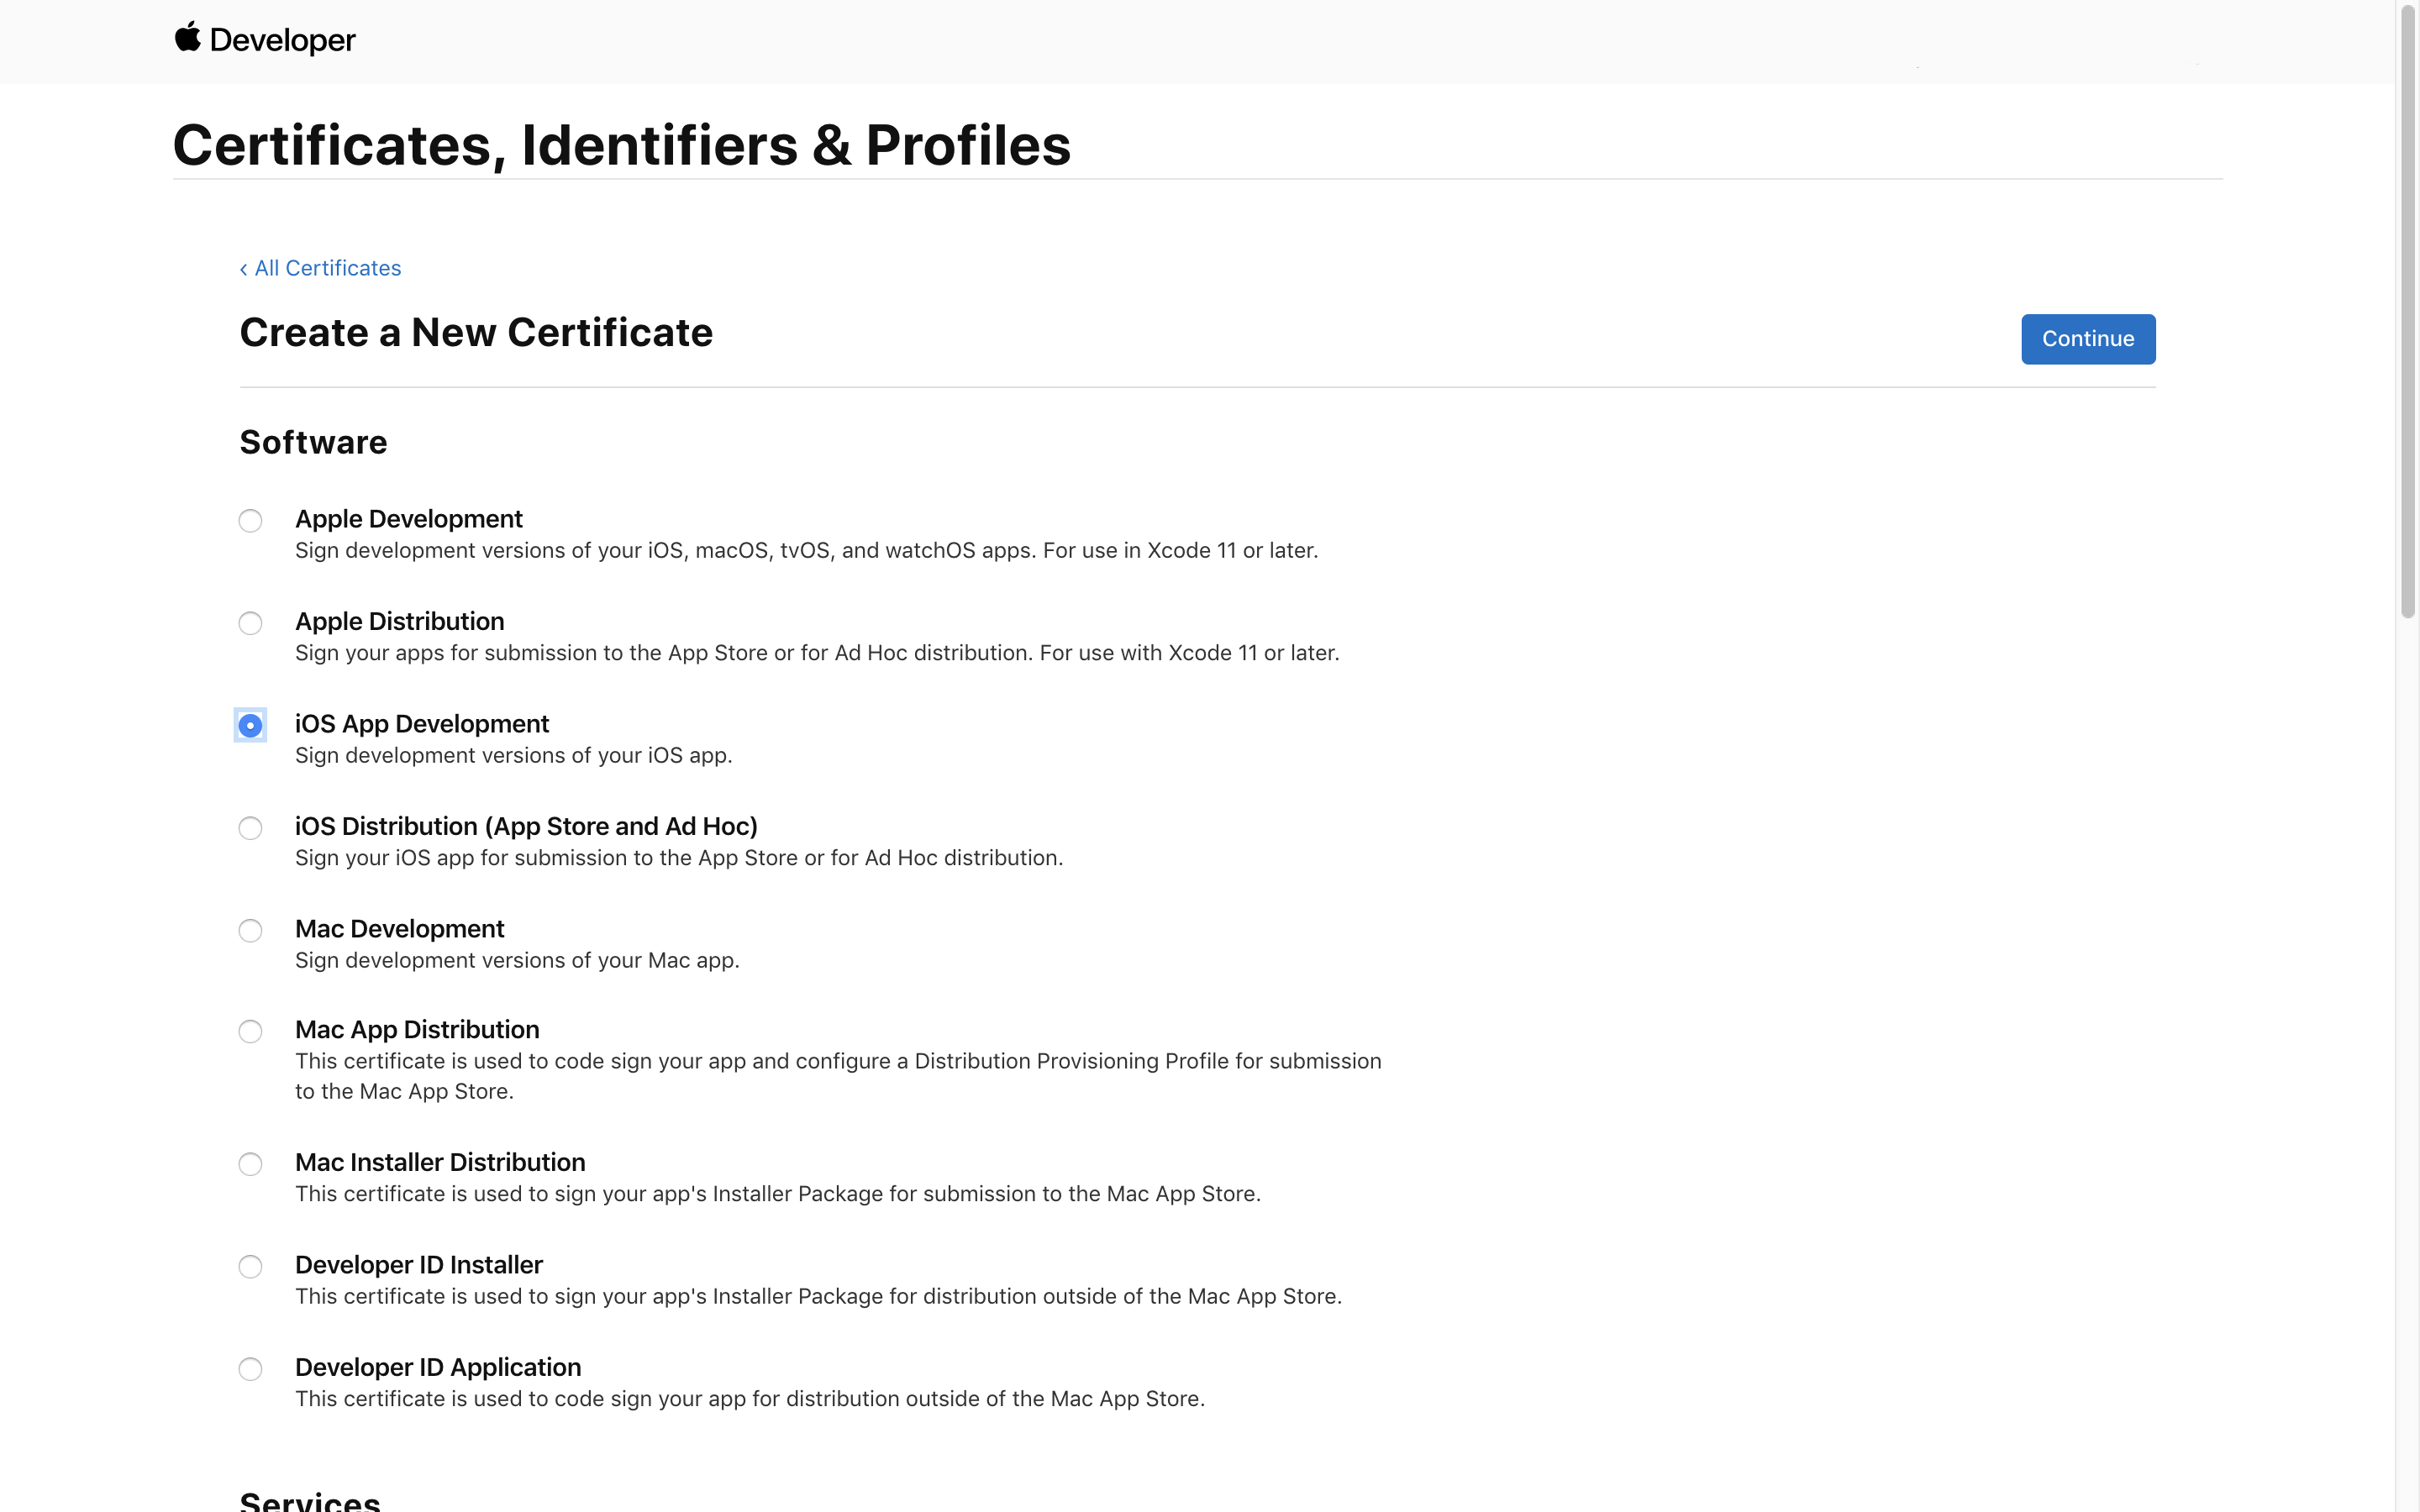The width and height of the screenshot is (2420, 1512).
Task: Click the 'Apple Development' option label
Action: click(x=408, y=519)
